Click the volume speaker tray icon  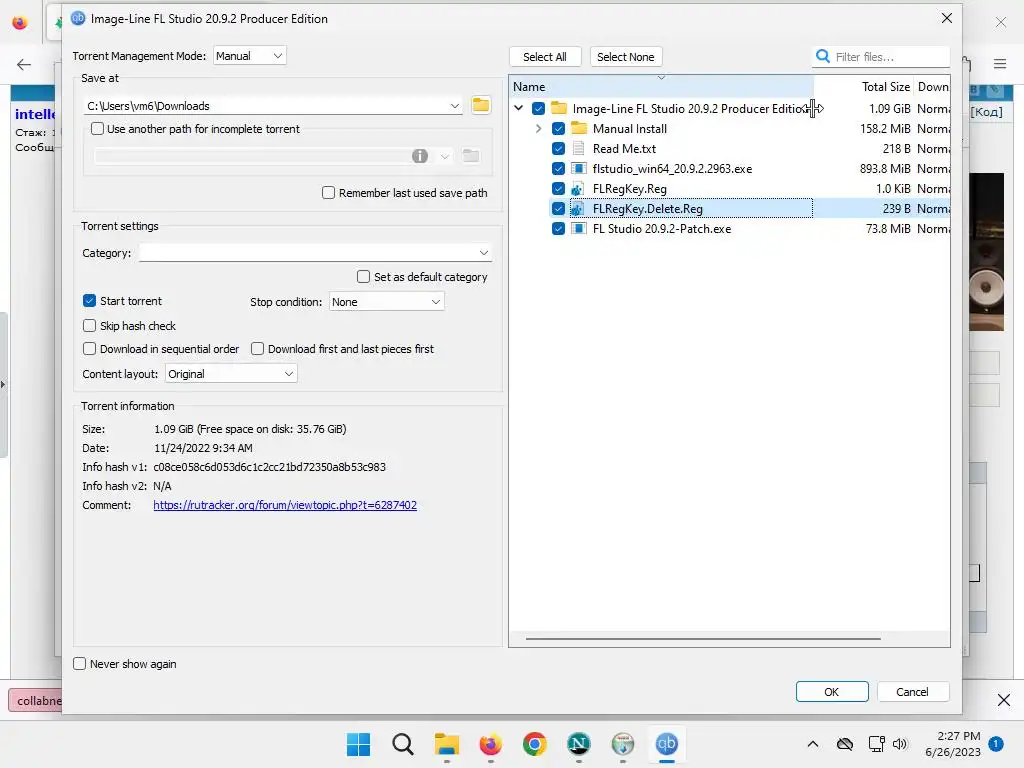point(900,744)
